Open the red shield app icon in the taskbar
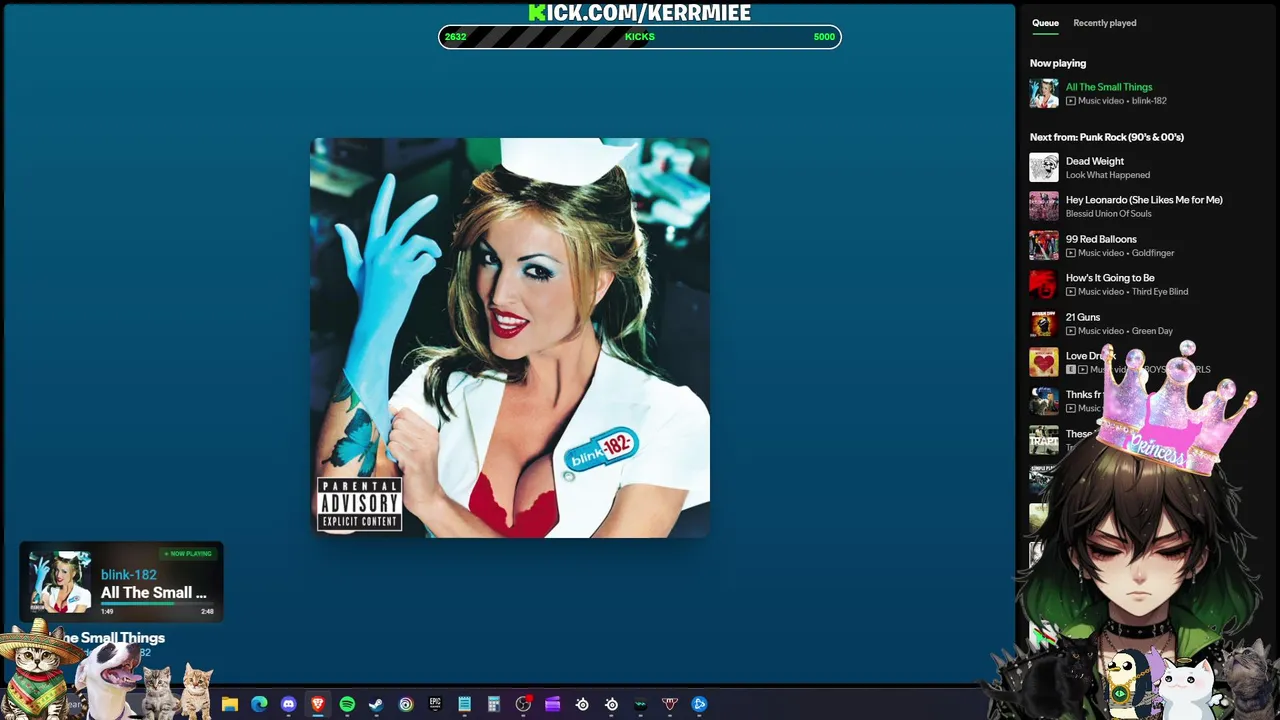This screenshot has height=720, width=1280. click(x=670, y=704)
